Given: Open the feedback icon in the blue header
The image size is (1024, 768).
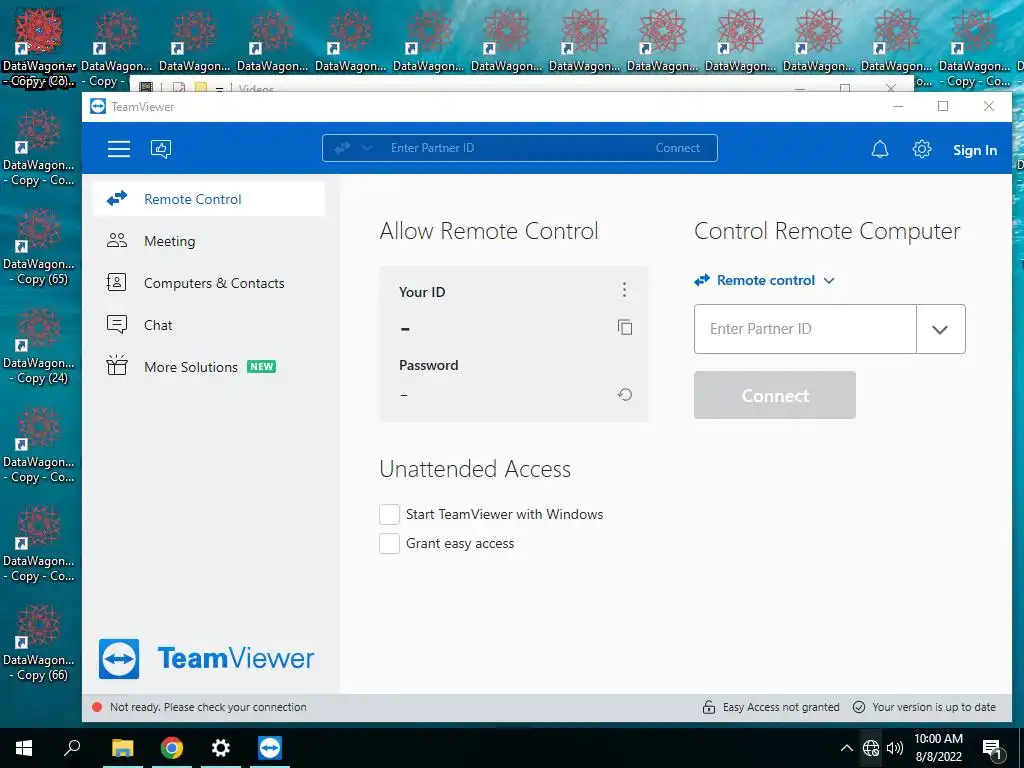Looking at the screenshot, I should click(x=161, y=149).
